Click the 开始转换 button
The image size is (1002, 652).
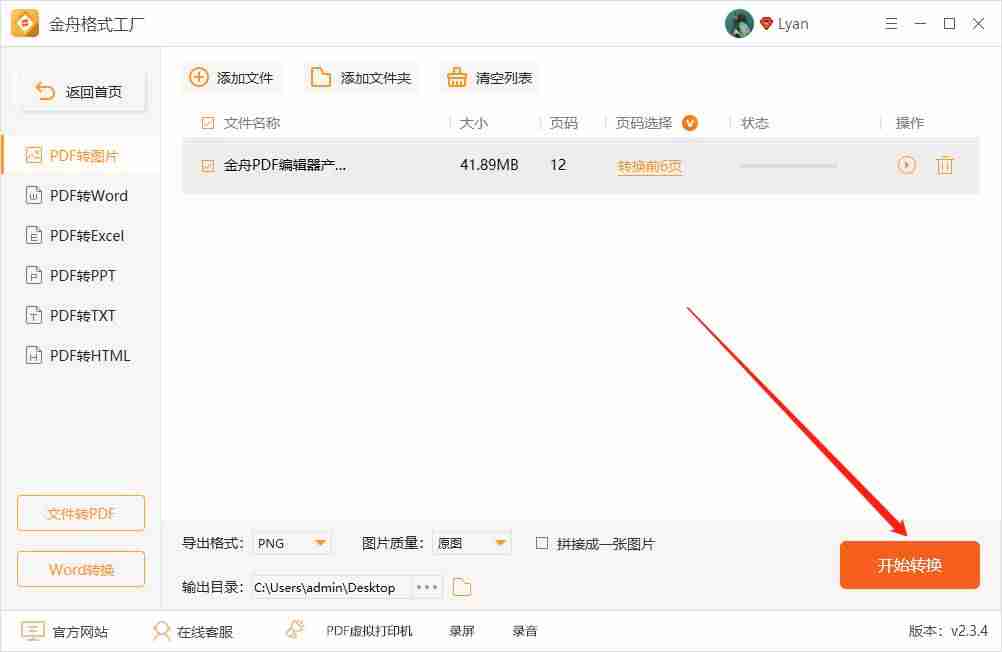coord(909,564)
